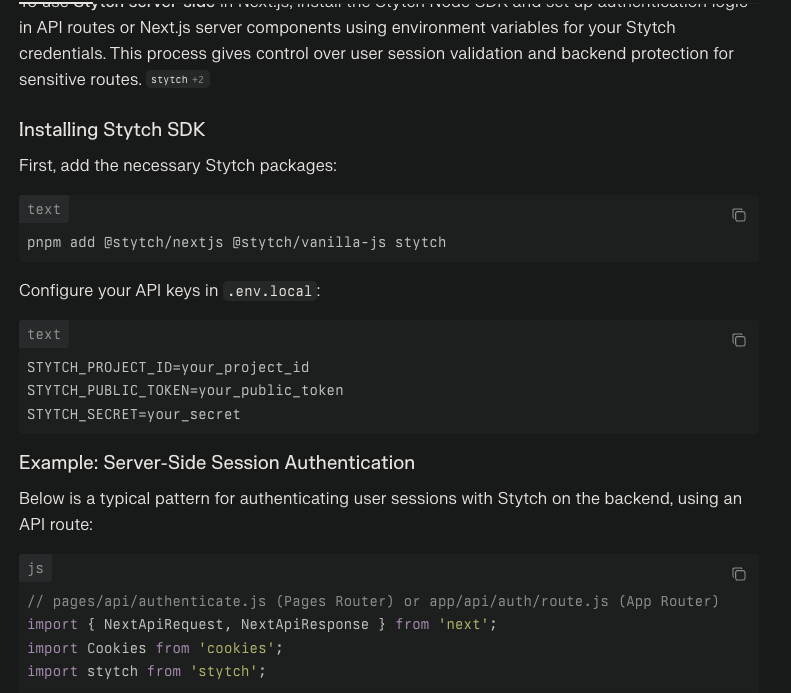Click the STYTCH_PROJECT_ID line
Image resolution: width=791 pixels, height=693 pixels.
click(x=168, y=367)
